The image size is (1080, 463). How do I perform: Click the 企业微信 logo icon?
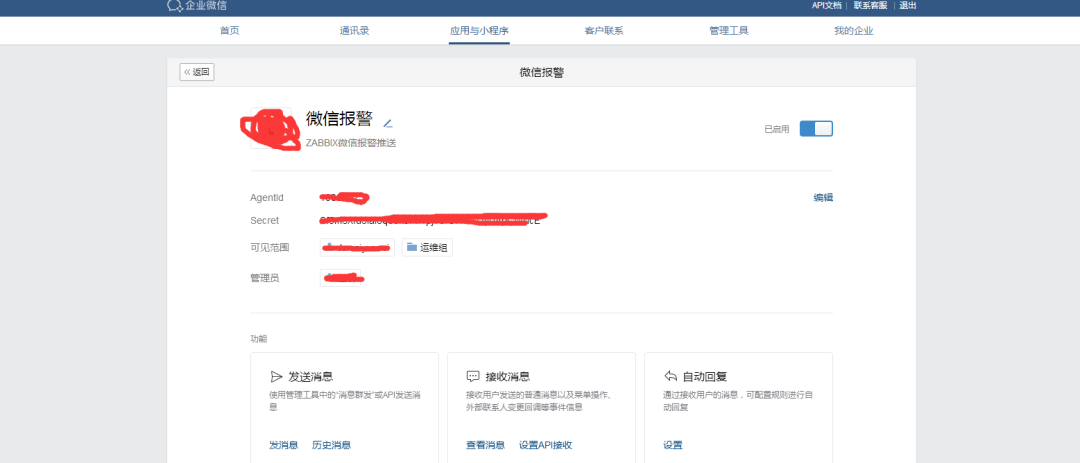(174, 6)
